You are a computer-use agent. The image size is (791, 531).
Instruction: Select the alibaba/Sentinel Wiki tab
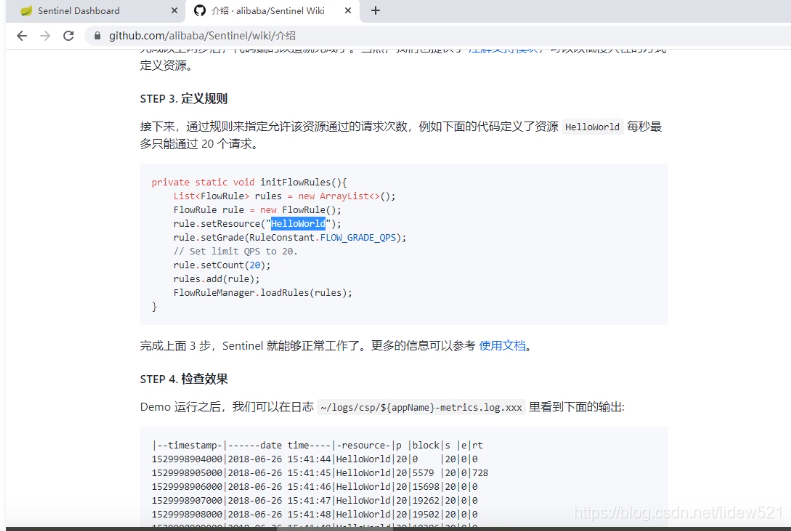pos(272,11)
